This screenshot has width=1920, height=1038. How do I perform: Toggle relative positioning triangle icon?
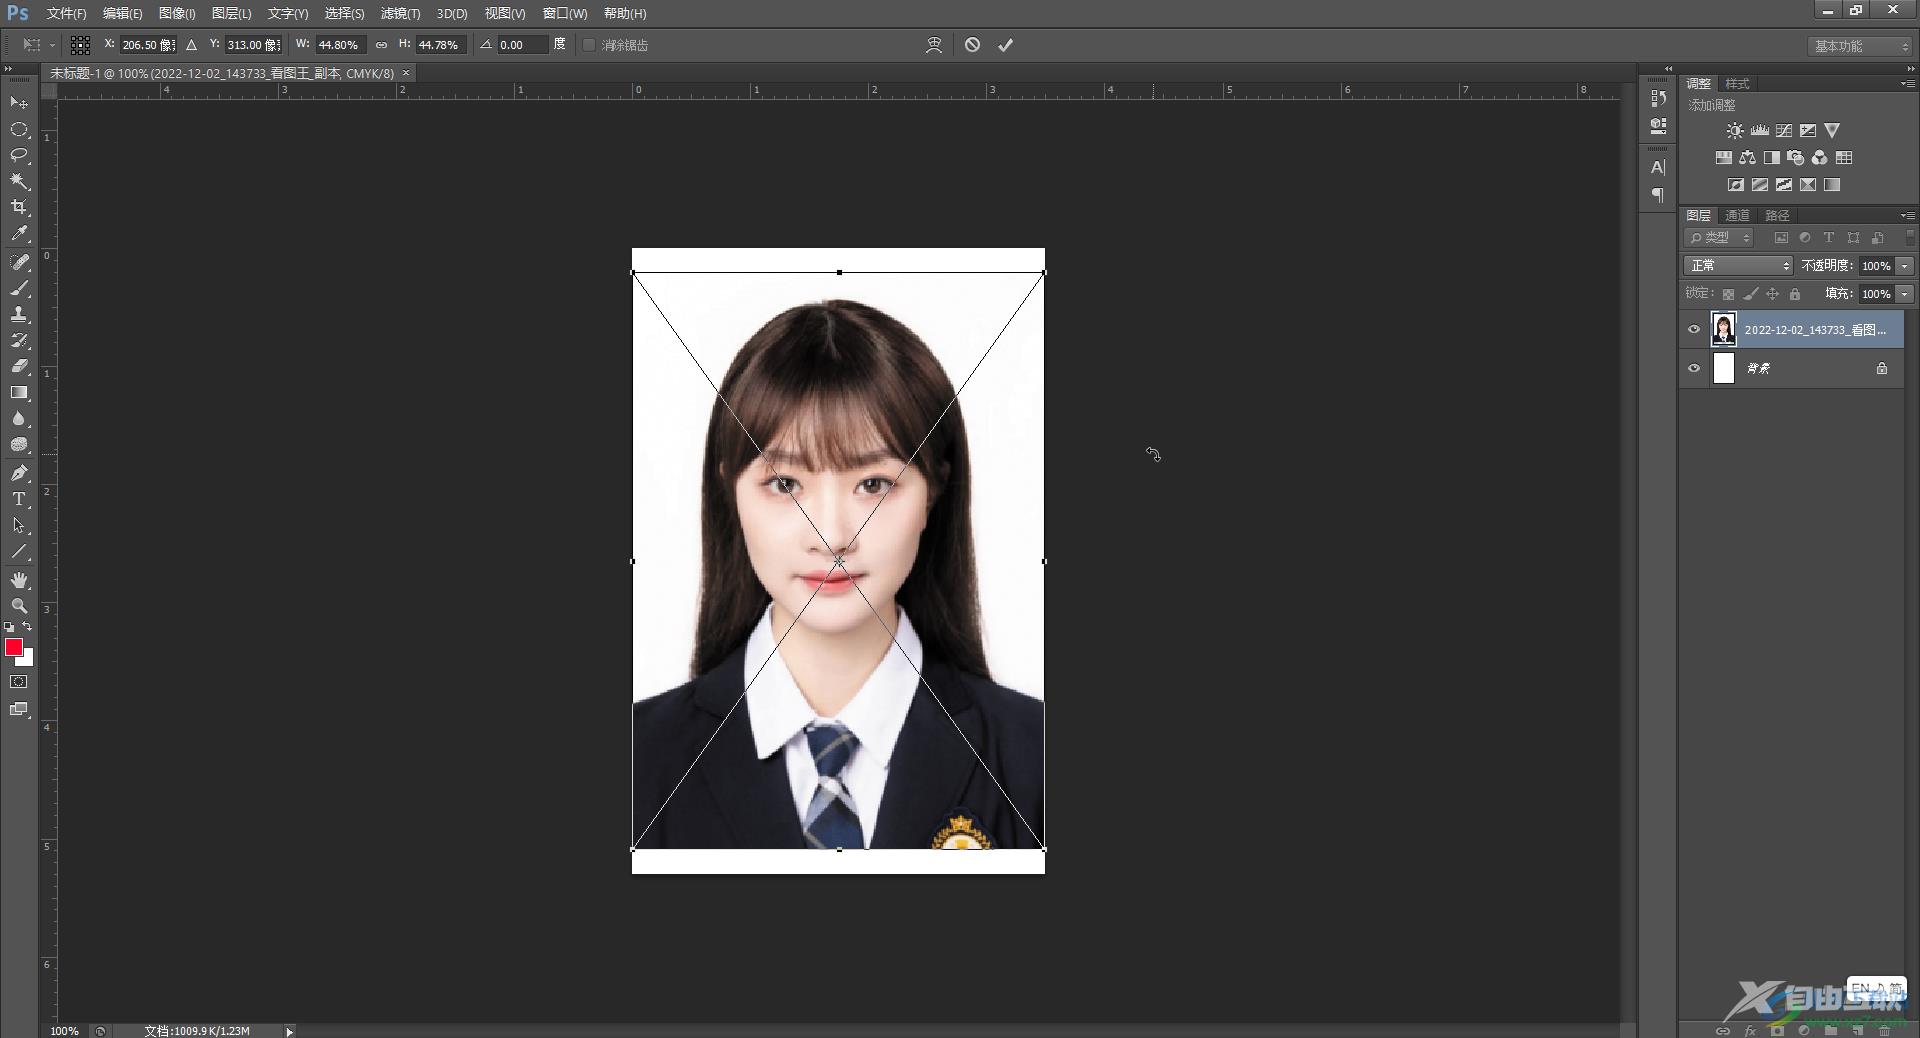191,45
